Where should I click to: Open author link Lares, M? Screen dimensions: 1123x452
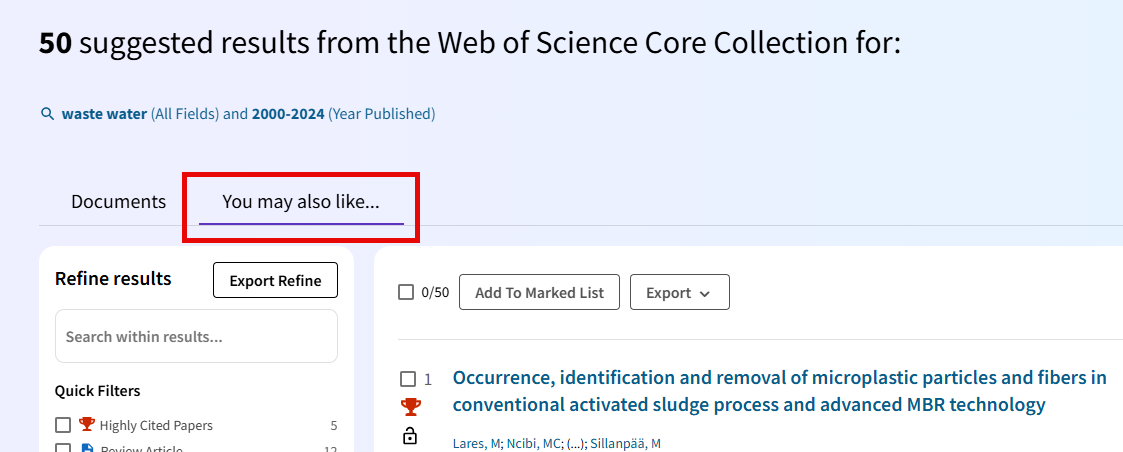(x=476, y=444)
